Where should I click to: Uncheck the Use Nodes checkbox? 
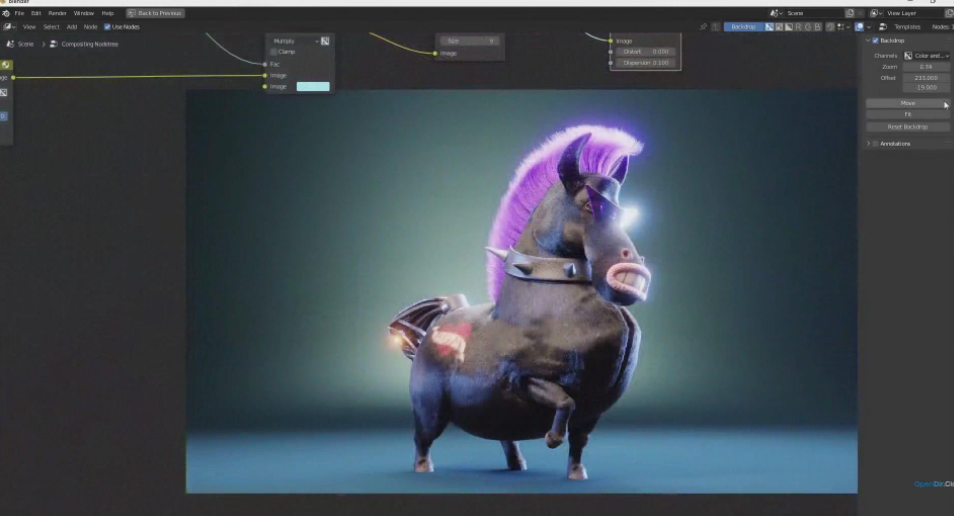tap(108, 27)
